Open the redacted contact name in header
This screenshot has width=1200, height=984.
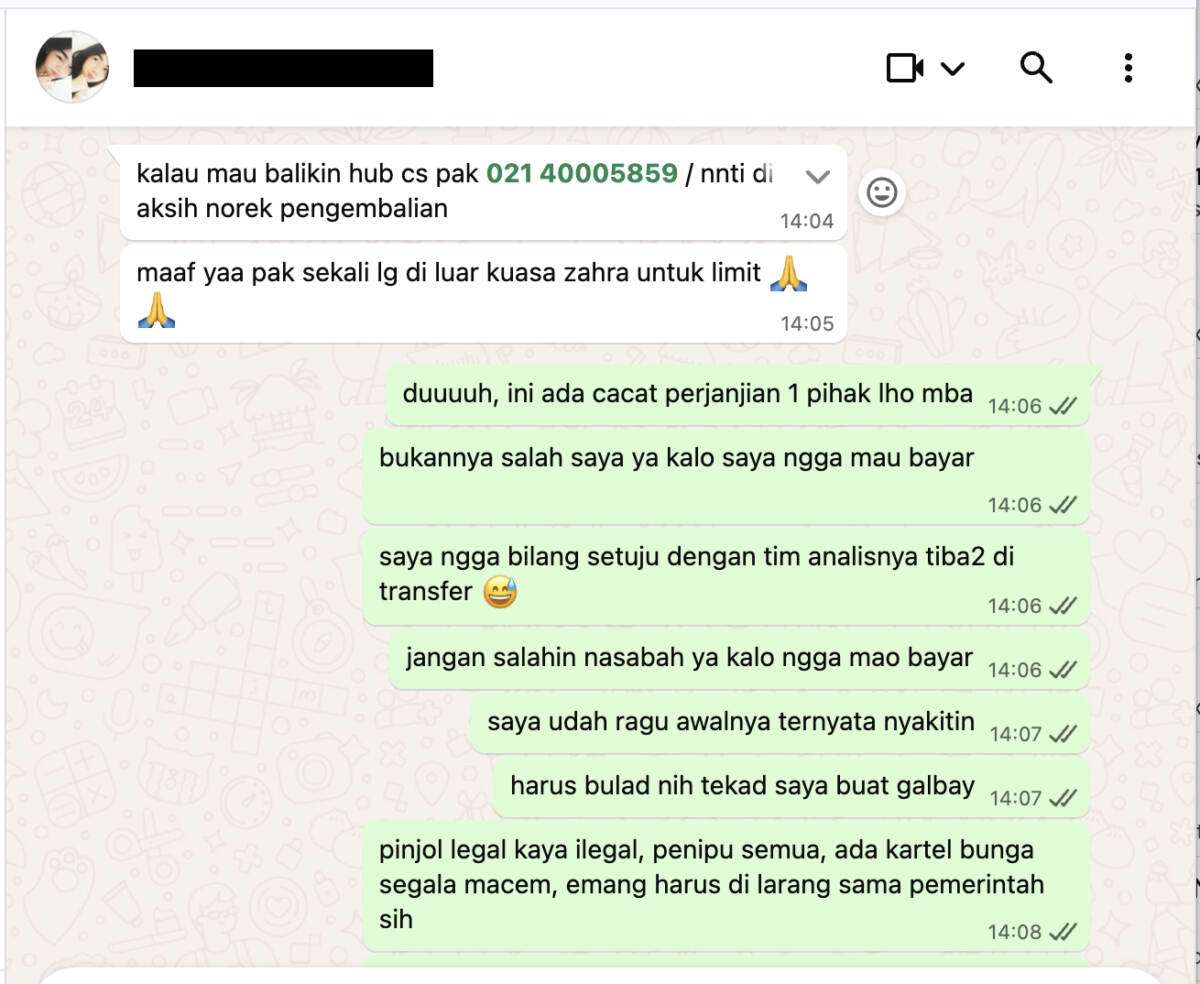click(283, 68)
